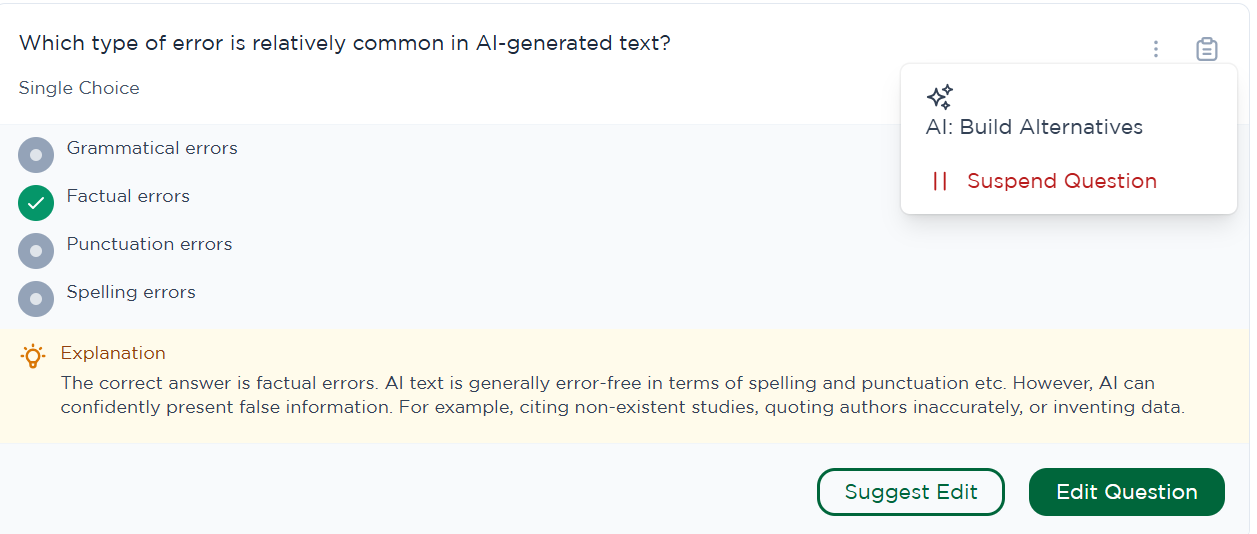Select the radio circle for Spelling errors

[36, 299]
